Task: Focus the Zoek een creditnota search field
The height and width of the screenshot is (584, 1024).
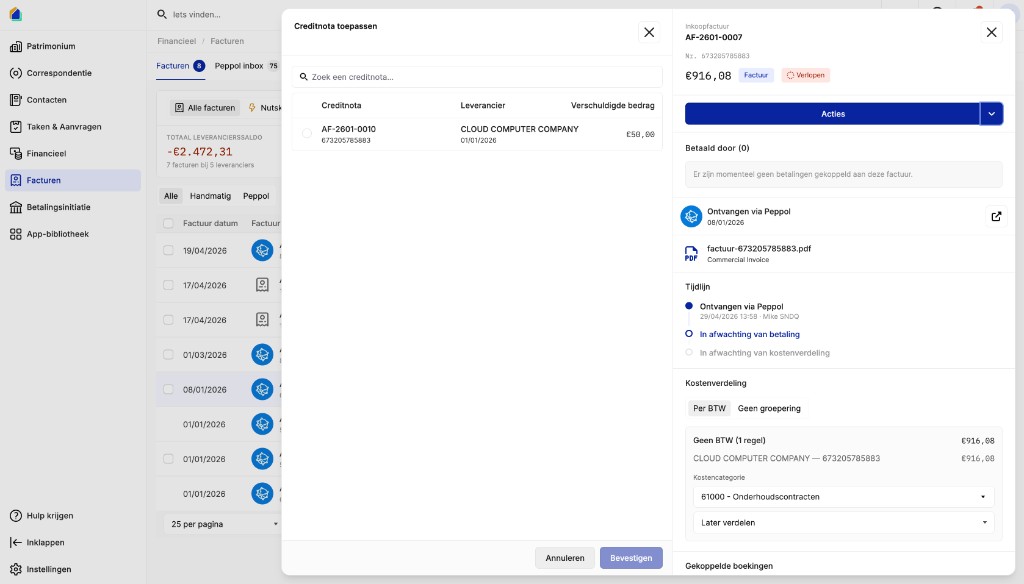Action: point(477,76)
